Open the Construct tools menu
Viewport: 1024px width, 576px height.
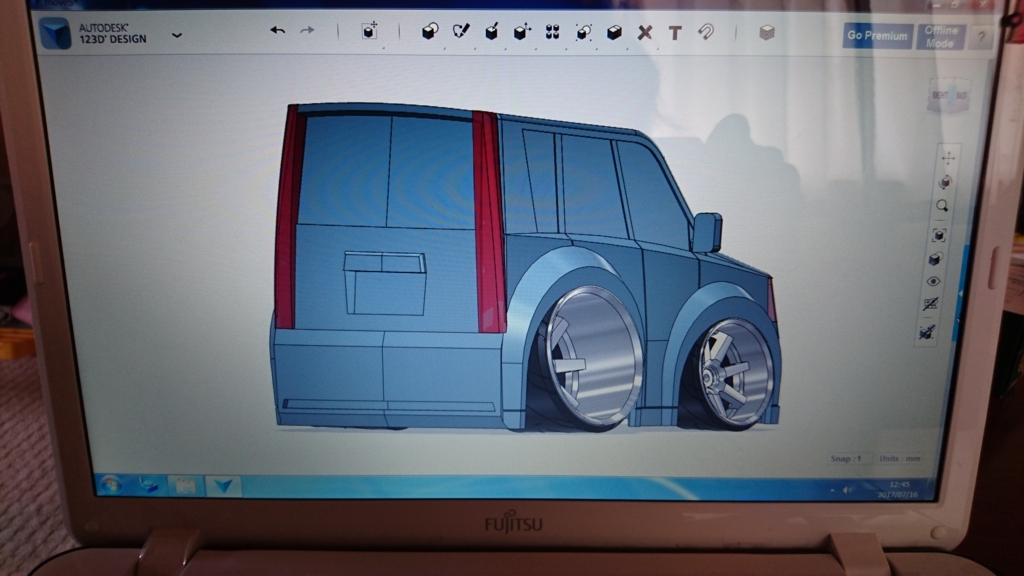pos(491,31)
